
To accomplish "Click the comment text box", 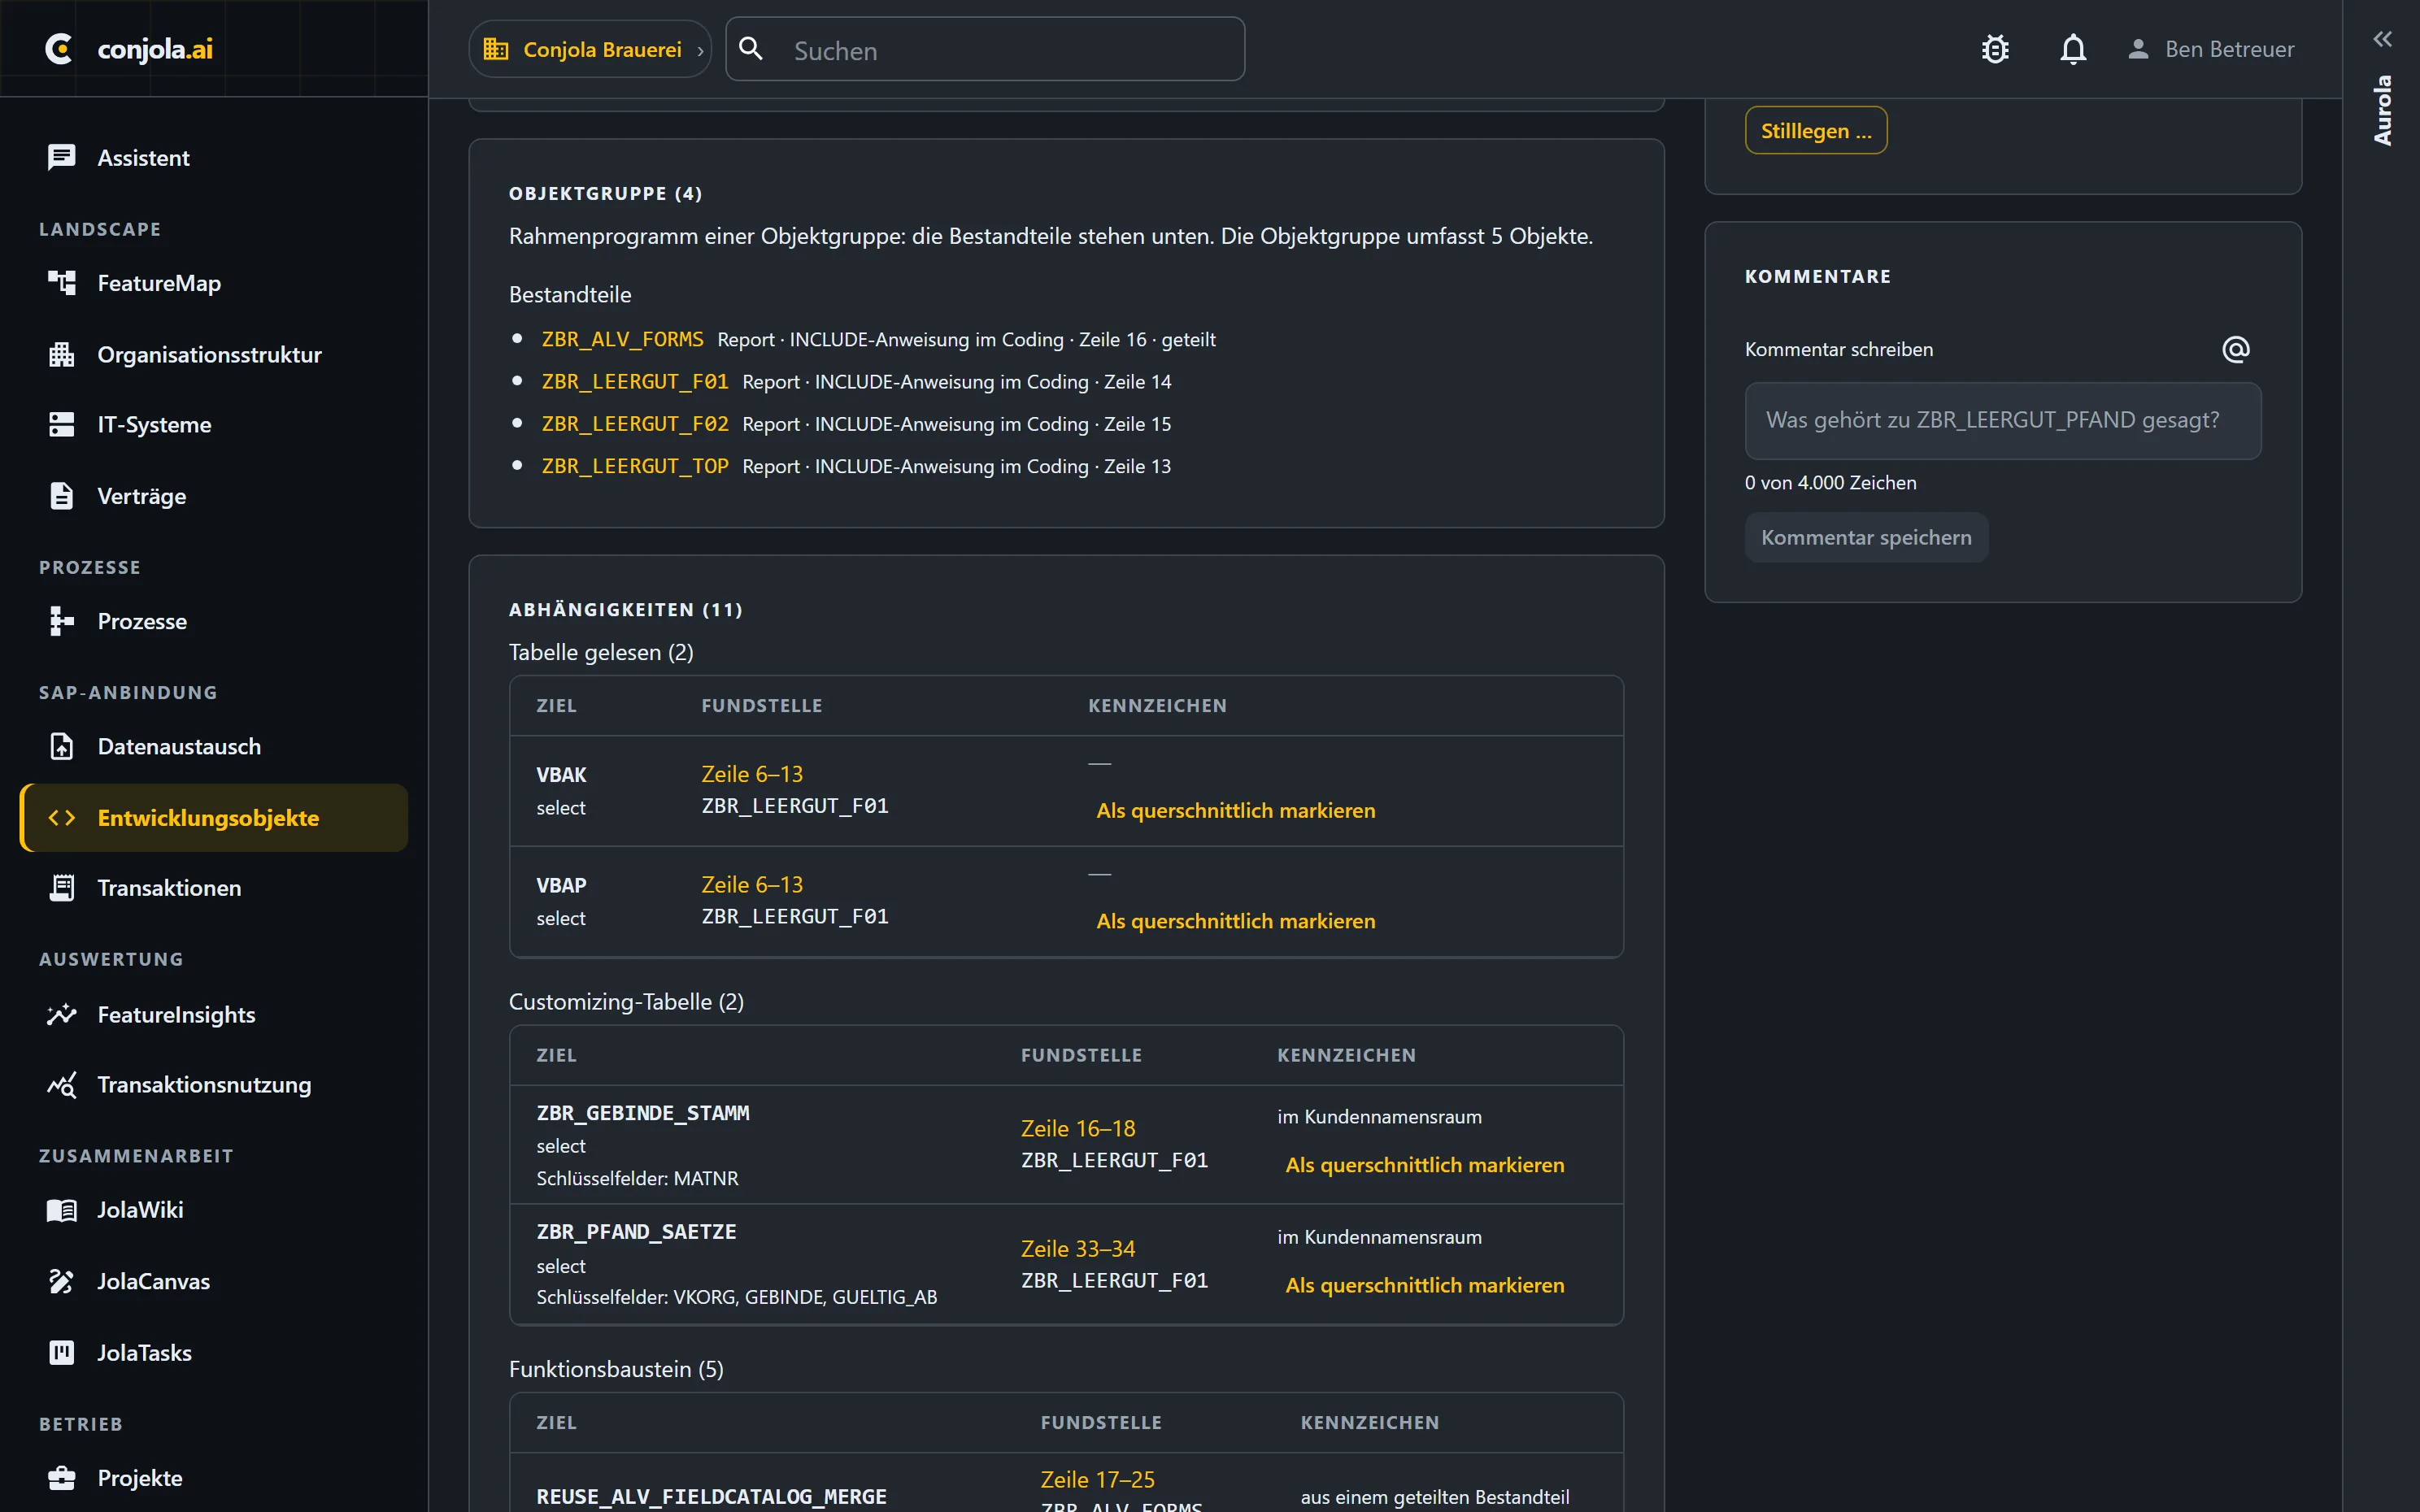I will [x=2002, y=420].
